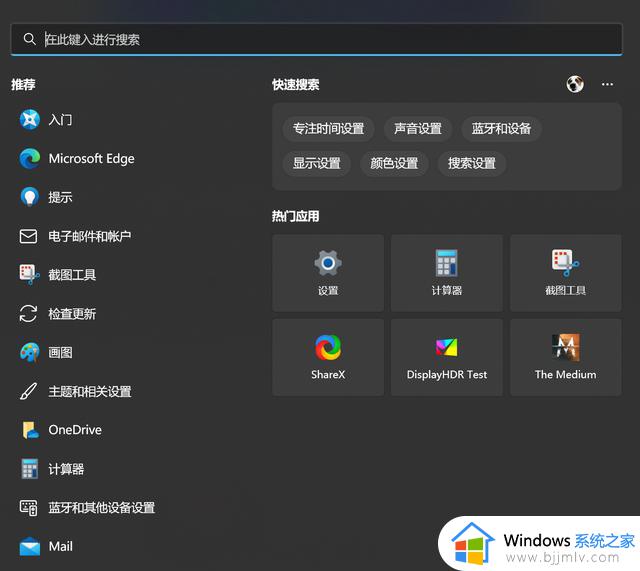Open 截图工具 tile in 热门应用
This screenshot has width=640, height=571.
coord(566,273)
